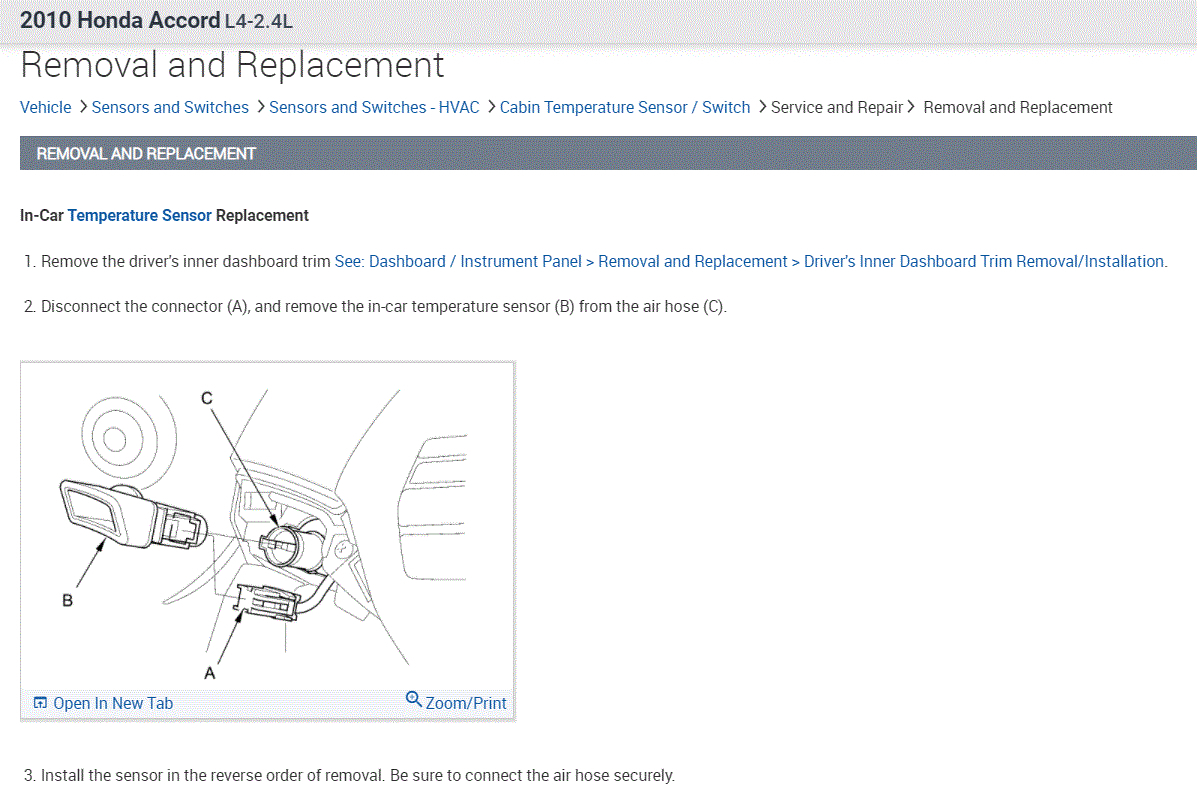Click chevron before Cabin Temperature Sensor breadcrumb
Viewport: 1197px width, 794px height.
(490, 107)
